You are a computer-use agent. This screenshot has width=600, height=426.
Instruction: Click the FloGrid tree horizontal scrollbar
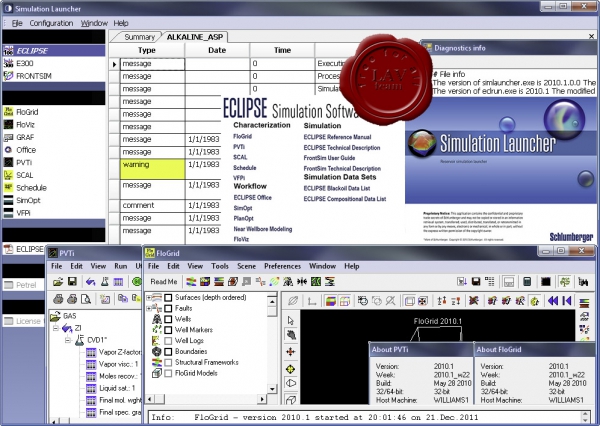click(x=206, y=399)
